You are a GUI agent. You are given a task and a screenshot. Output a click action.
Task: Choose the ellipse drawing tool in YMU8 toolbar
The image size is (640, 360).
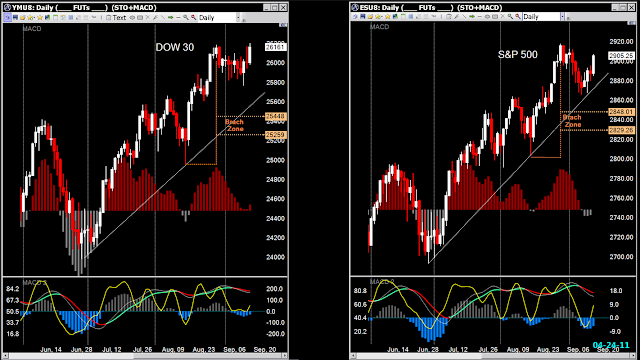tap(132, 18)
